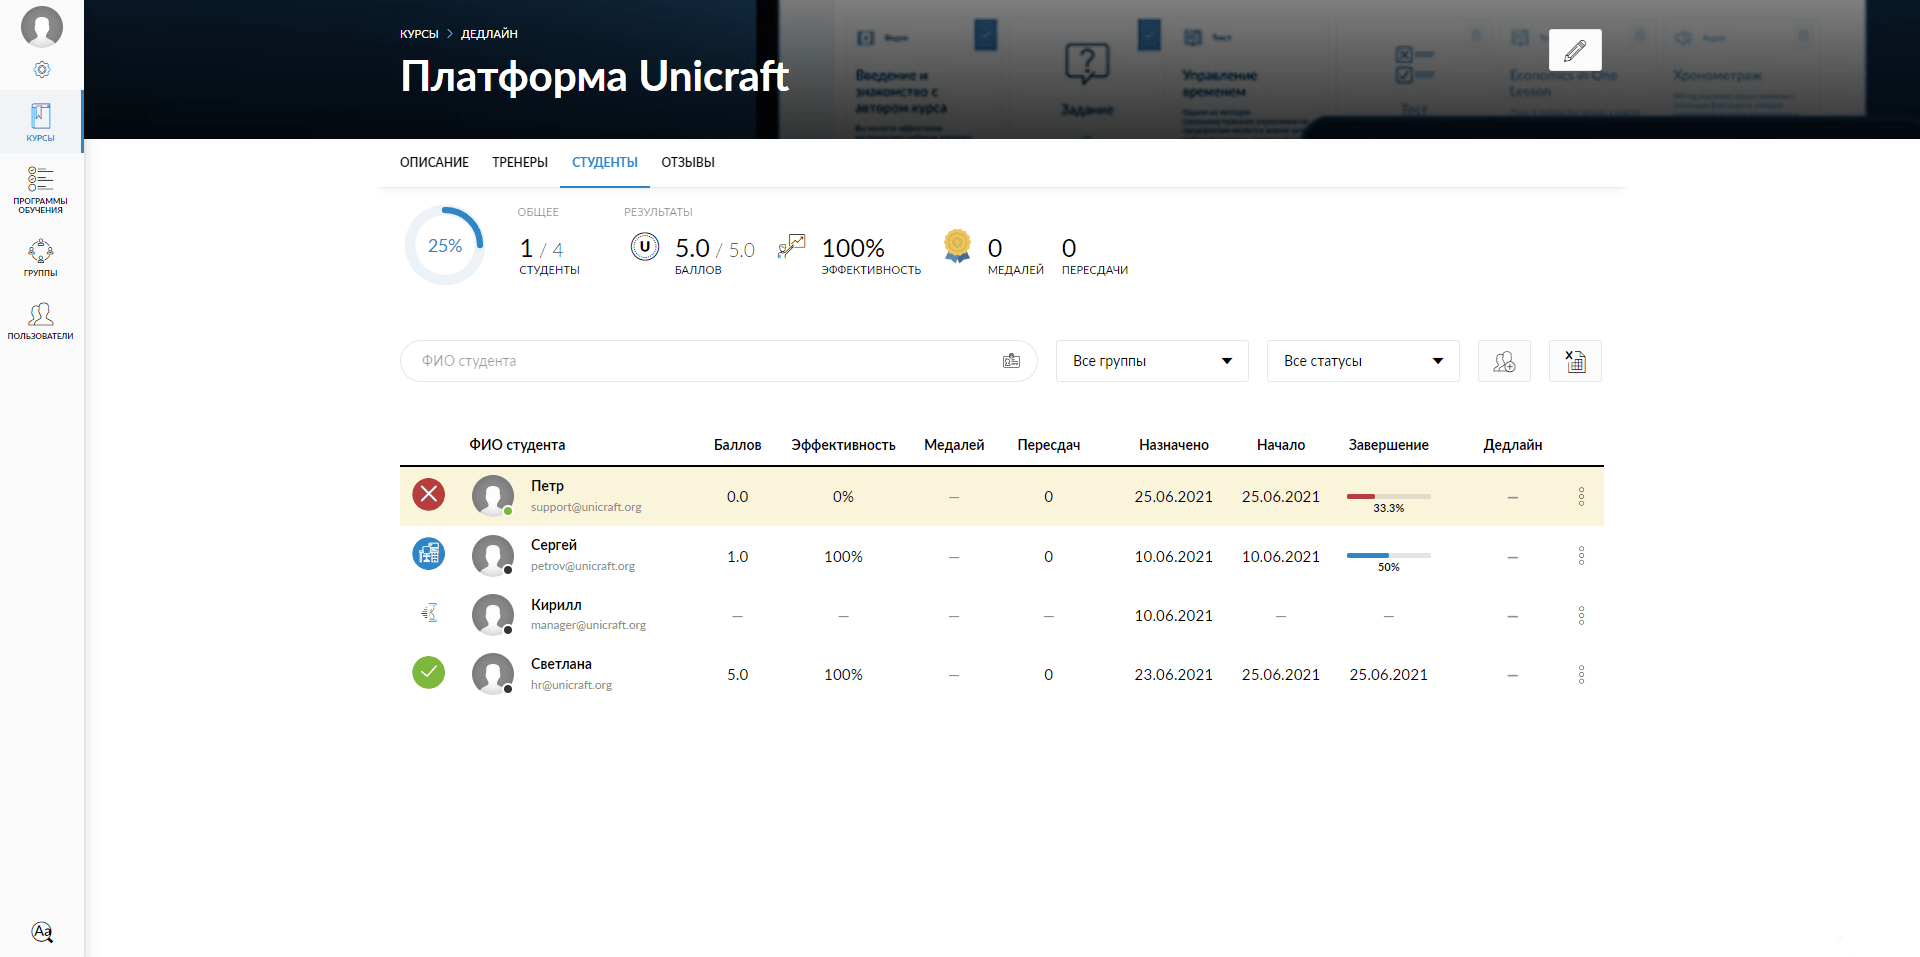Open Пользователи section in sidebar
1920x957 pixels.
pyautogui.click(x=41, y=321)
